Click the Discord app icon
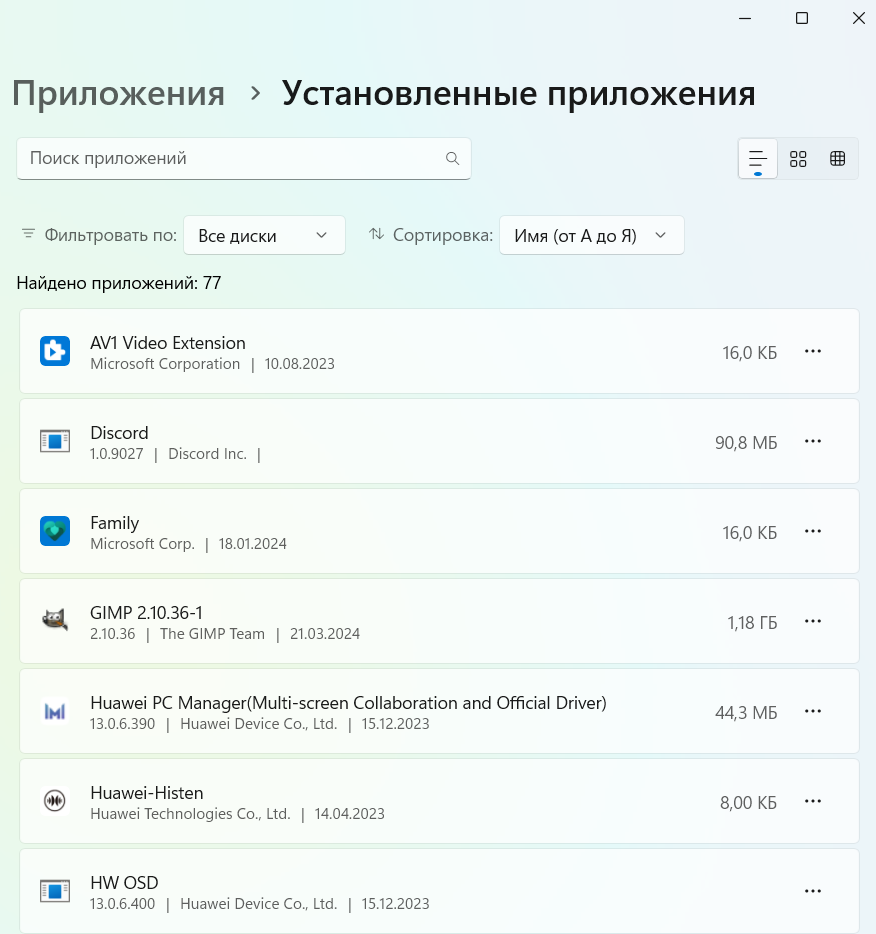Image resolution: width=876 pixels, height=934 pixels. point(55,441)
